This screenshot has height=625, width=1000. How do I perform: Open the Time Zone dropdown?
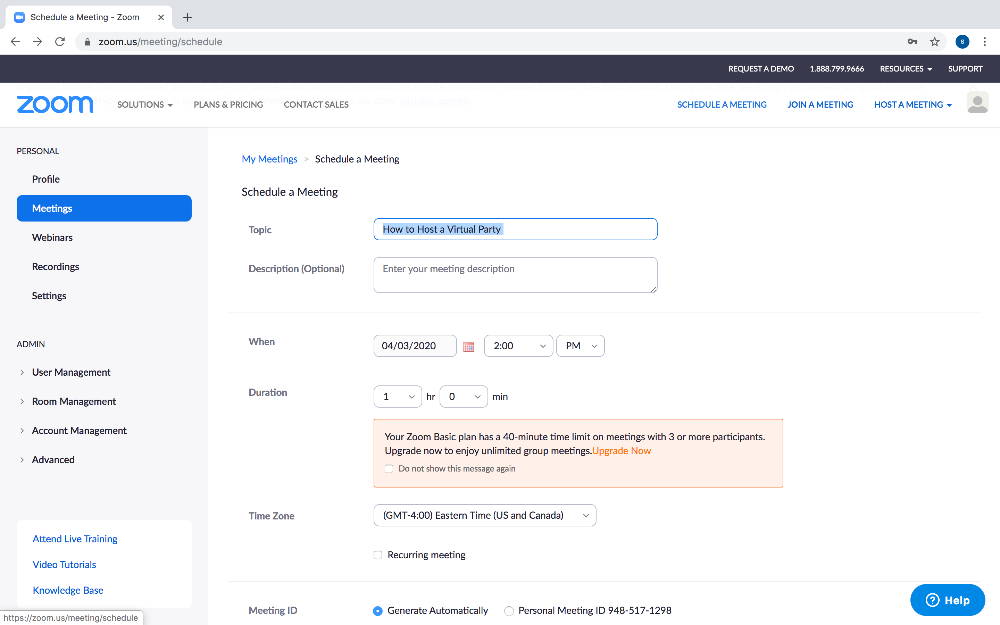pos(485,515)
